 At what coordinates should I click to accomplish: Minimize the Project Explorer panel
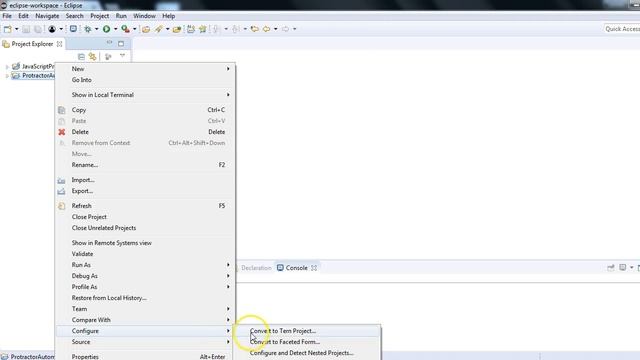pyautogui.click(x=109, y=42)
